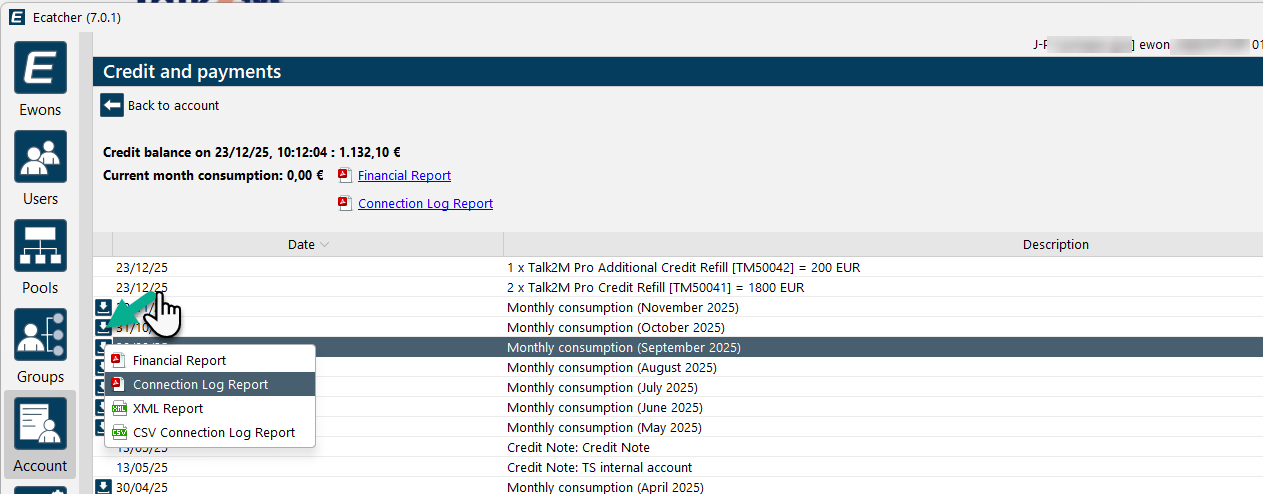
Task: Choose Connection Log Report in popup menu
Action: [200, 384]
